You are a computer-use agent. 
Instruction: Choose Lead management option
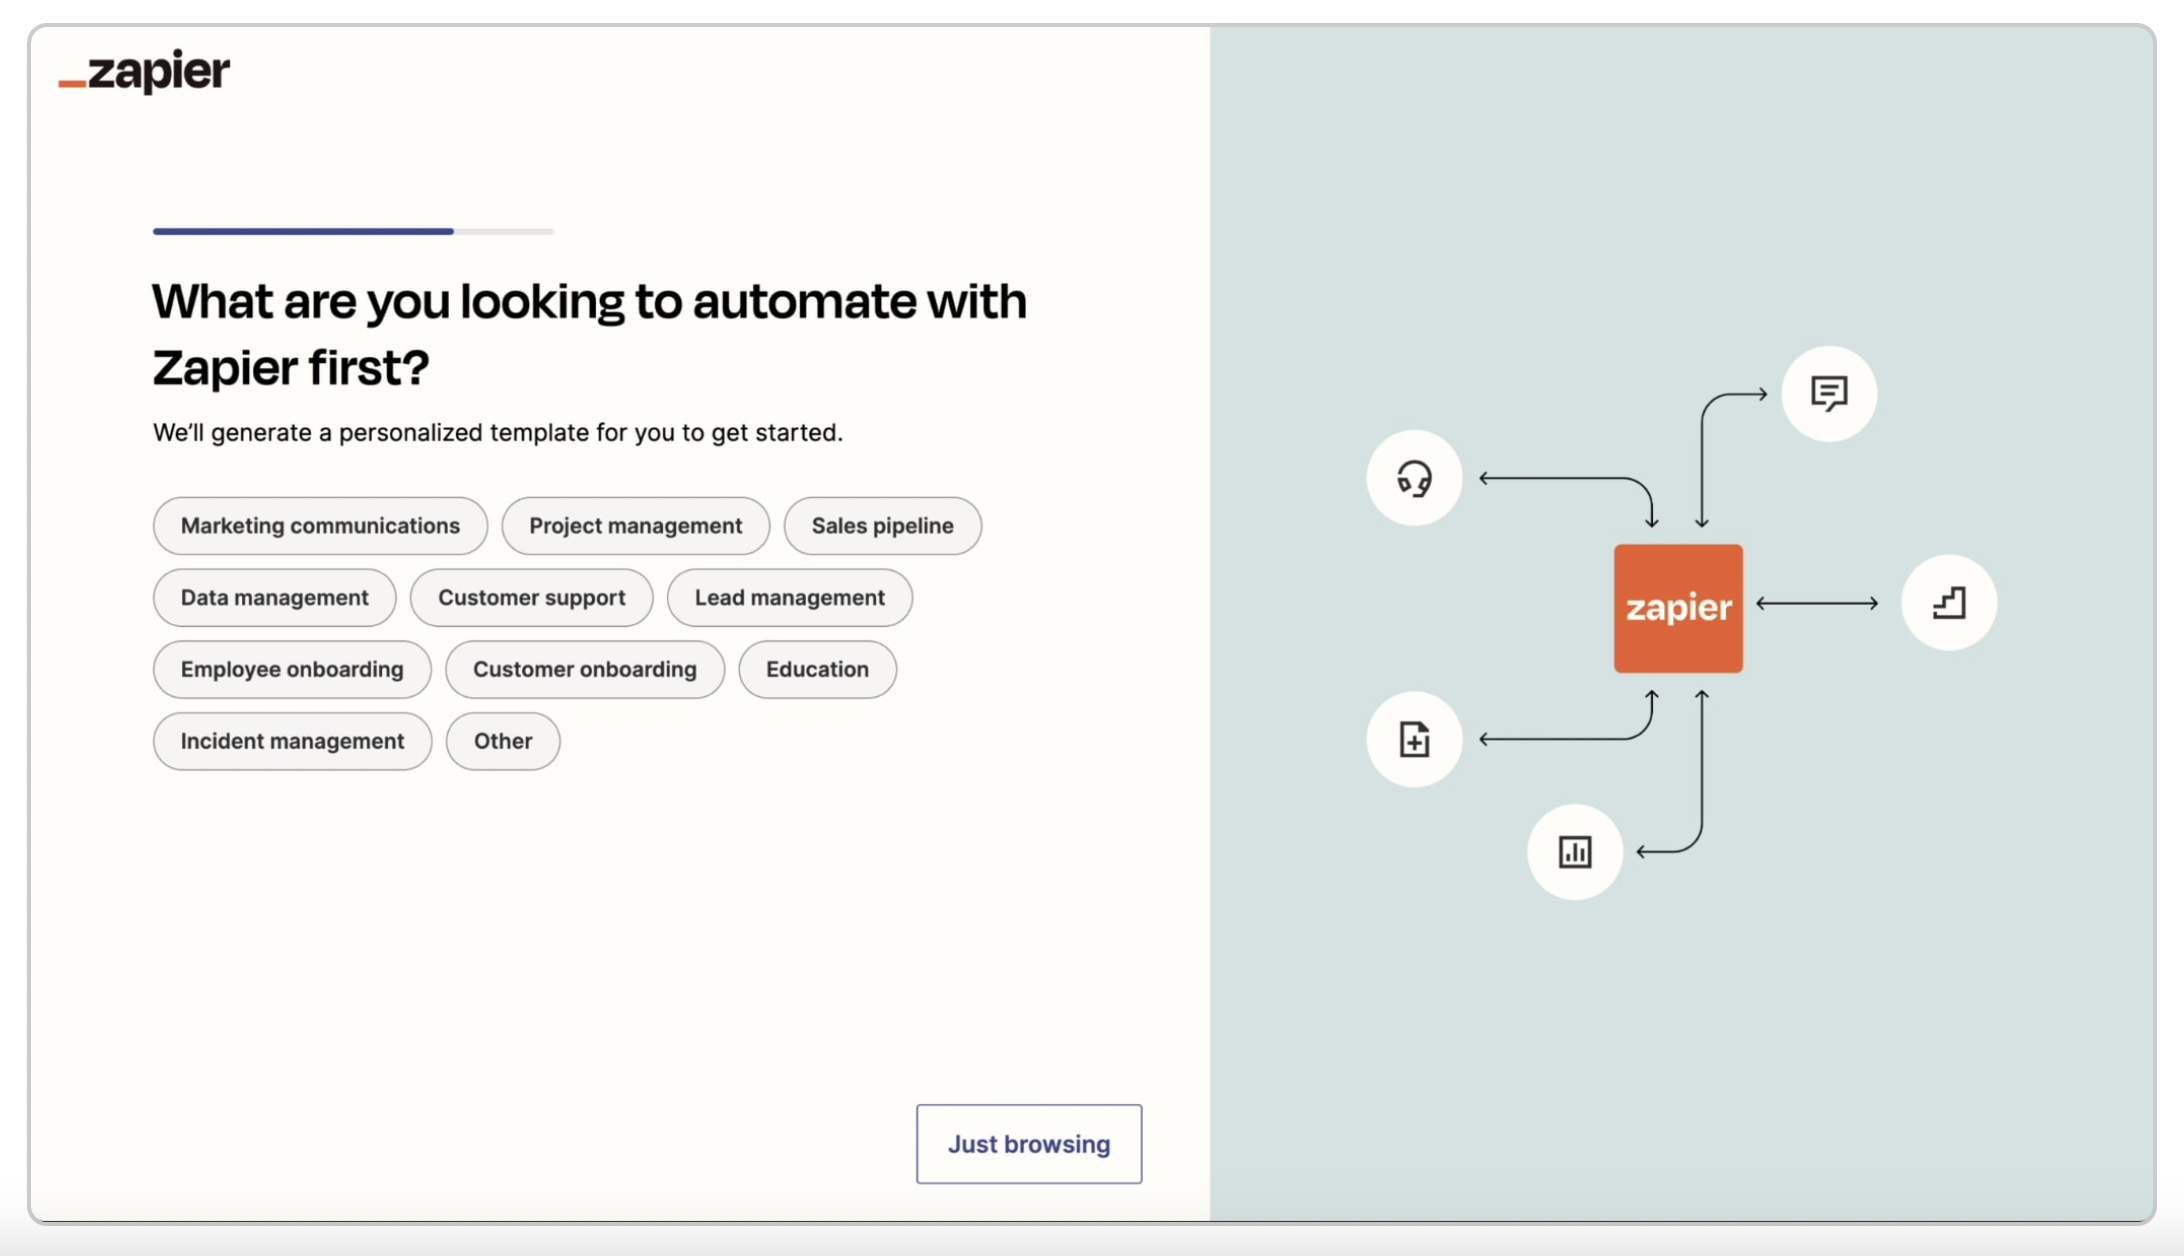[789, 598]
